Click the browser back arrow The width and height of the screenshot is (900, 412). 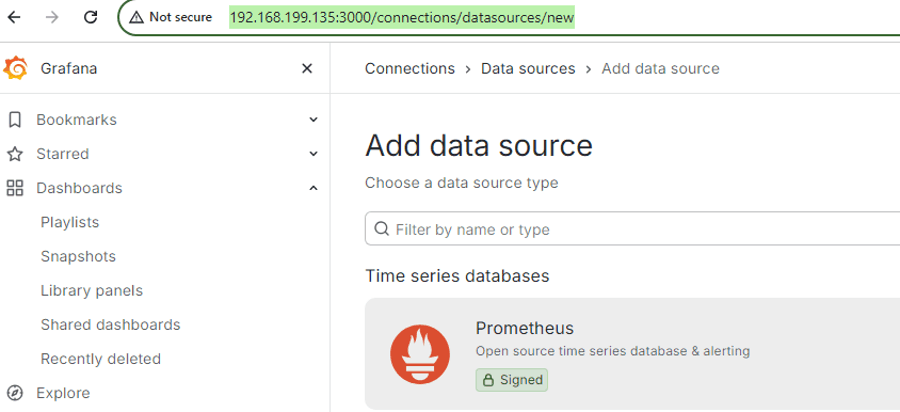click(14, 17)
